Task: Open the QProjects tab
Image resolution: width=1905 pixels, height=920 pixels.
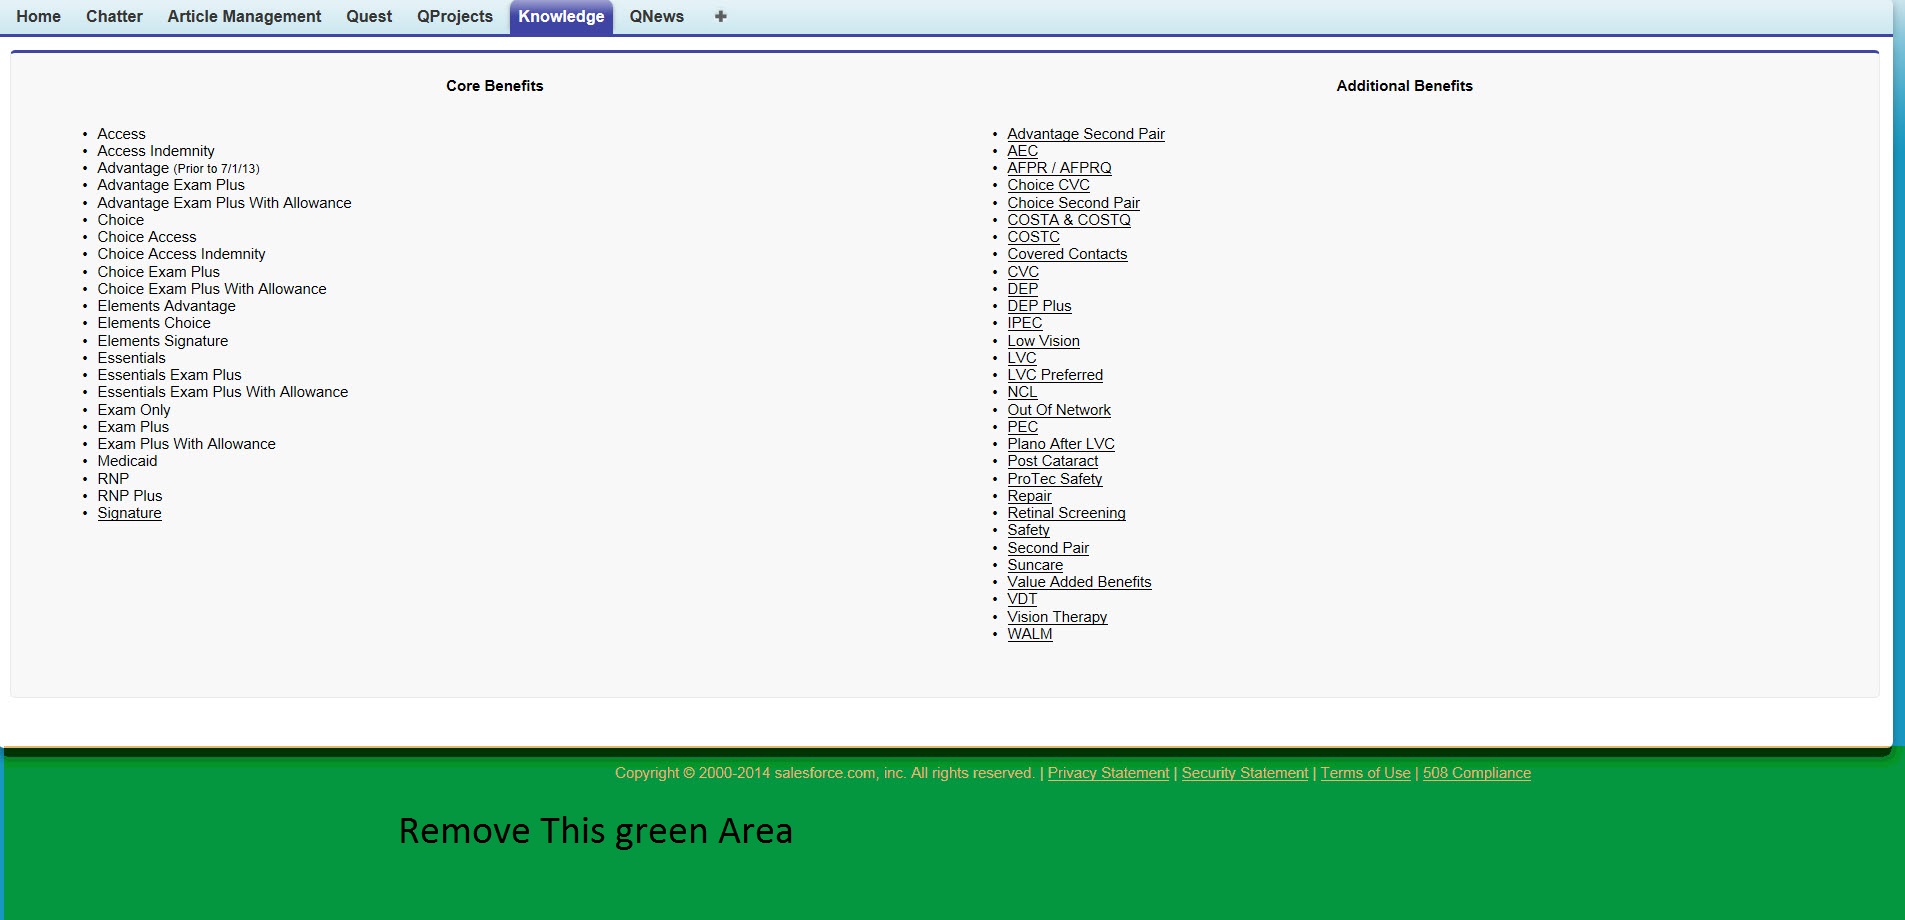Action: click(x=454, y=16)
